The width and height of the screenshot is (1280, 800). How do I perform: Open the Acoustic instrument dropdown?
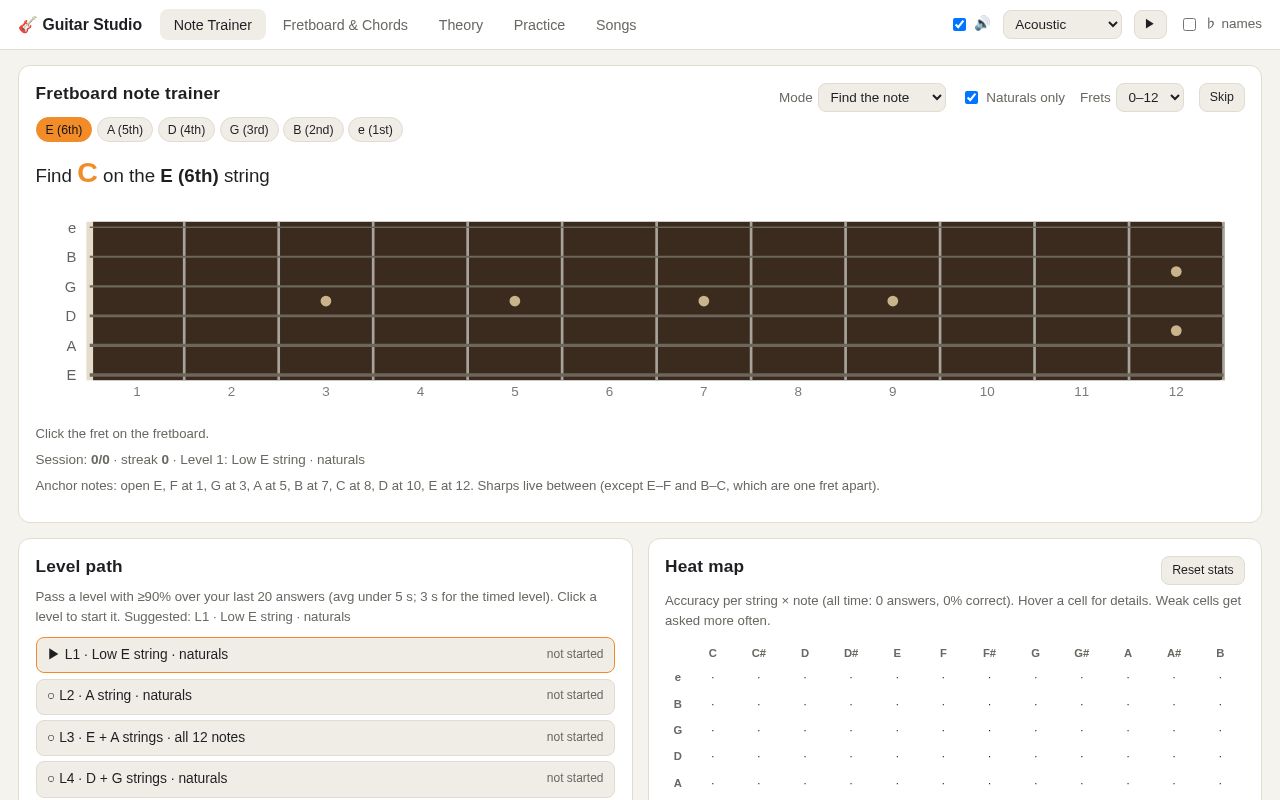click(x=1062, y=24)
